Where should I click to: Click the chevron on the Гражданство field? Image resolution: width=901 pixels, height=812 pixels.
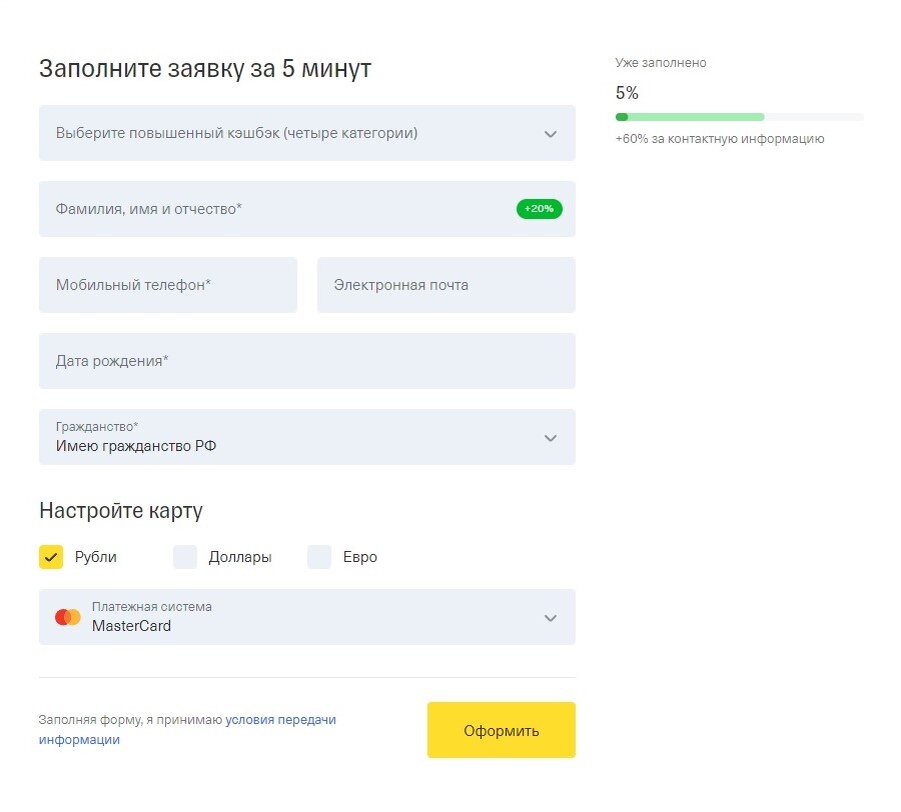pyautogui.click(x=550, y=437)
